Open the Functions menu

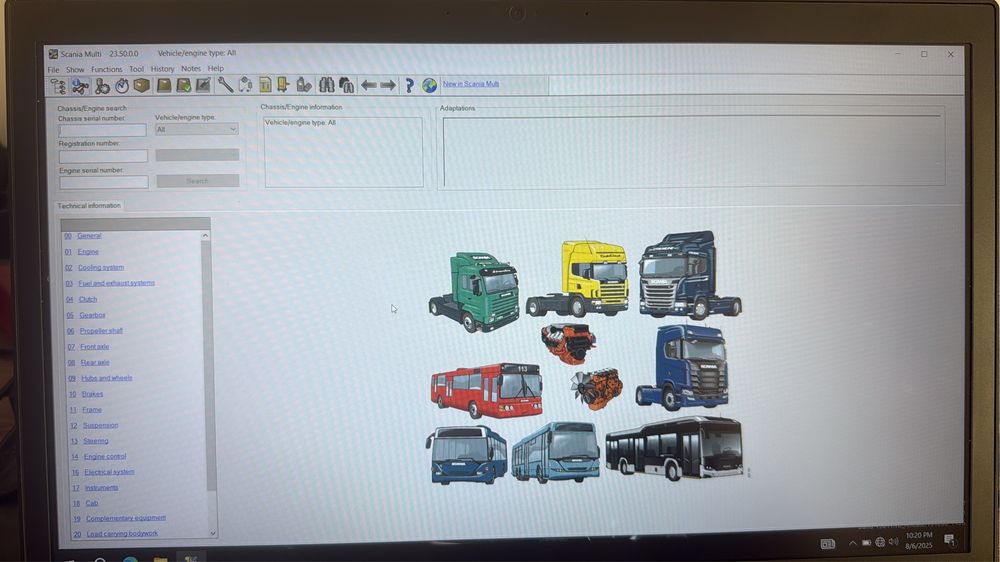click(107, 69)
